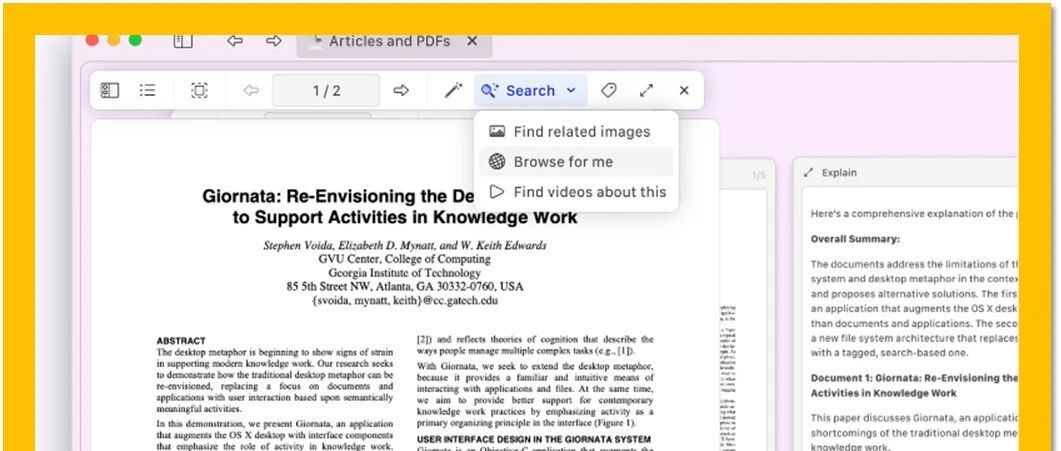Viewport: 1061px width, 451px height.
Task: Toggle the sidebar panel icon in title bar
Action: click(x=183, y=41)
